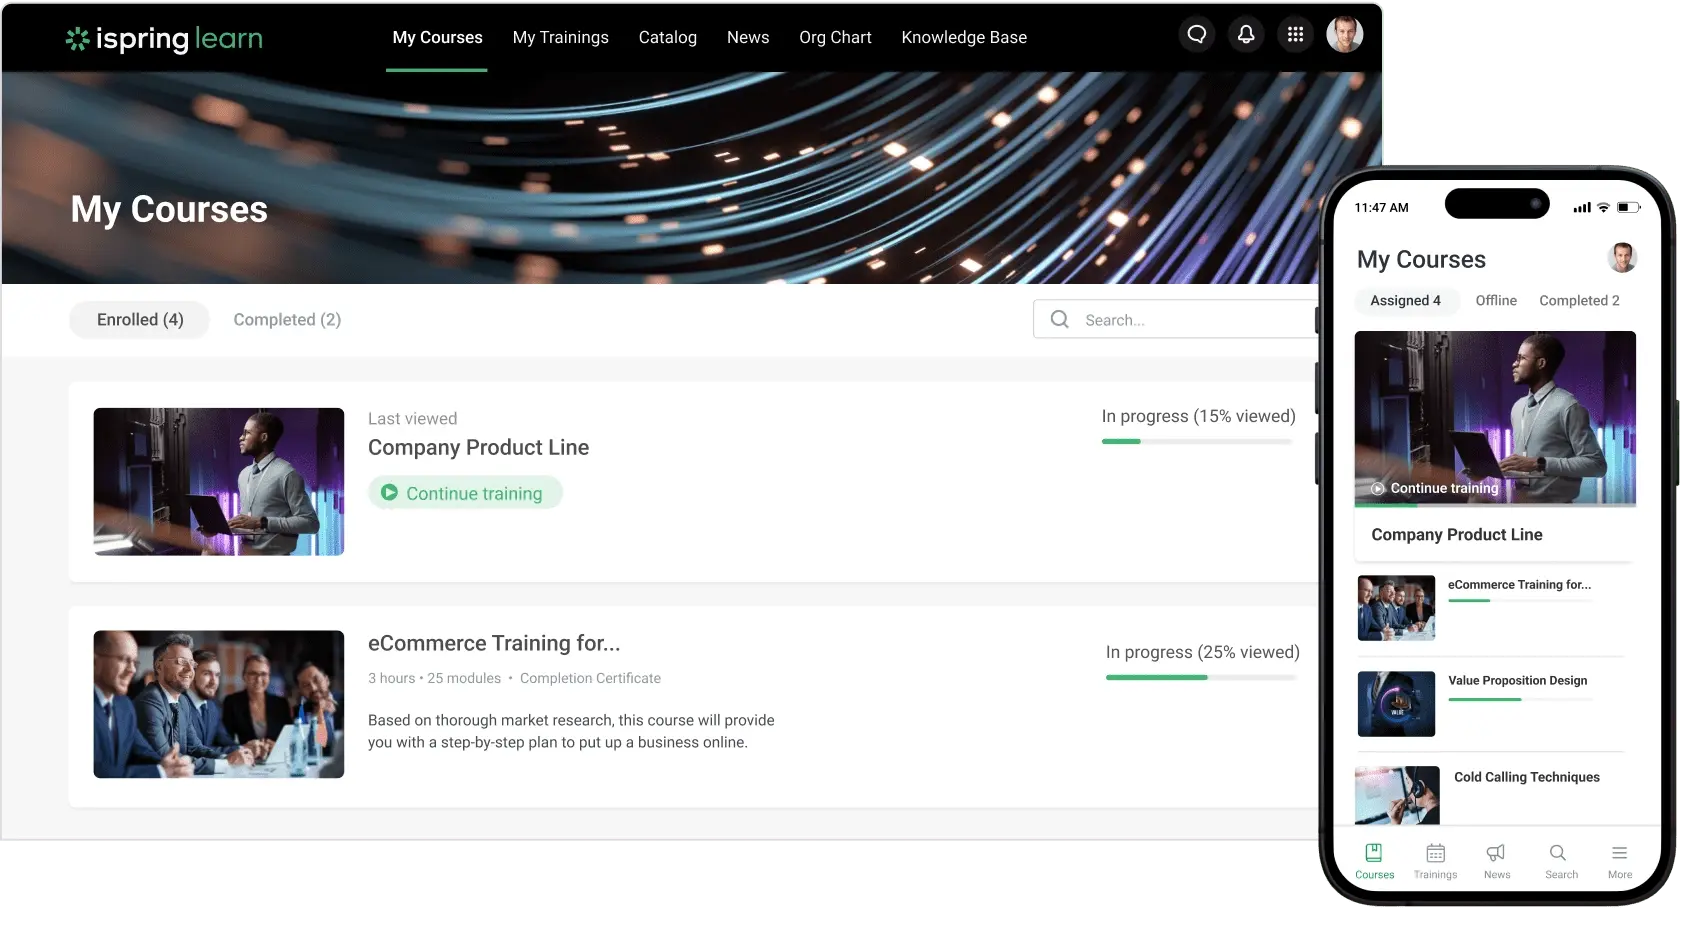This screenshot has width=1692, height=927.
Task: Open the chat messages icon in header
Action: click(1196, 35)
